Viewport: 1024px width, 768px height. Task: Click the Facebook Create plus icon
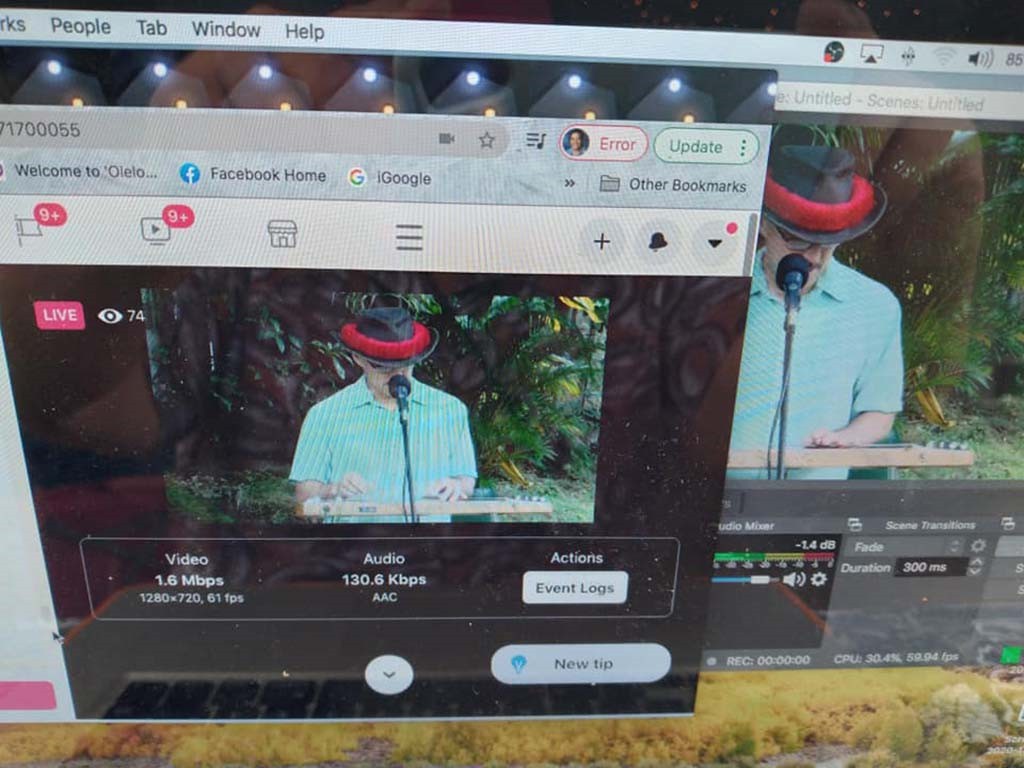pos(601,241)
